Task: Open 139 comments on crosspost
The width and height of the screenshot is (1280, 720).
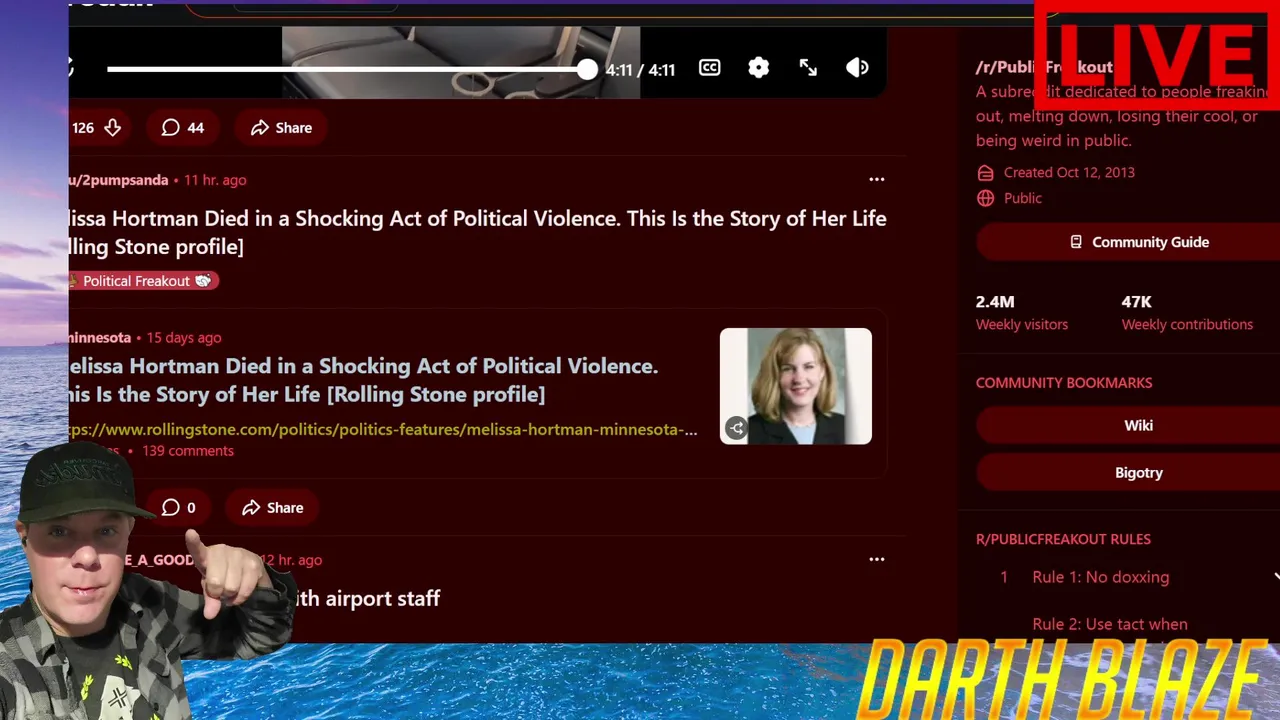Action: tap(188, 451)
